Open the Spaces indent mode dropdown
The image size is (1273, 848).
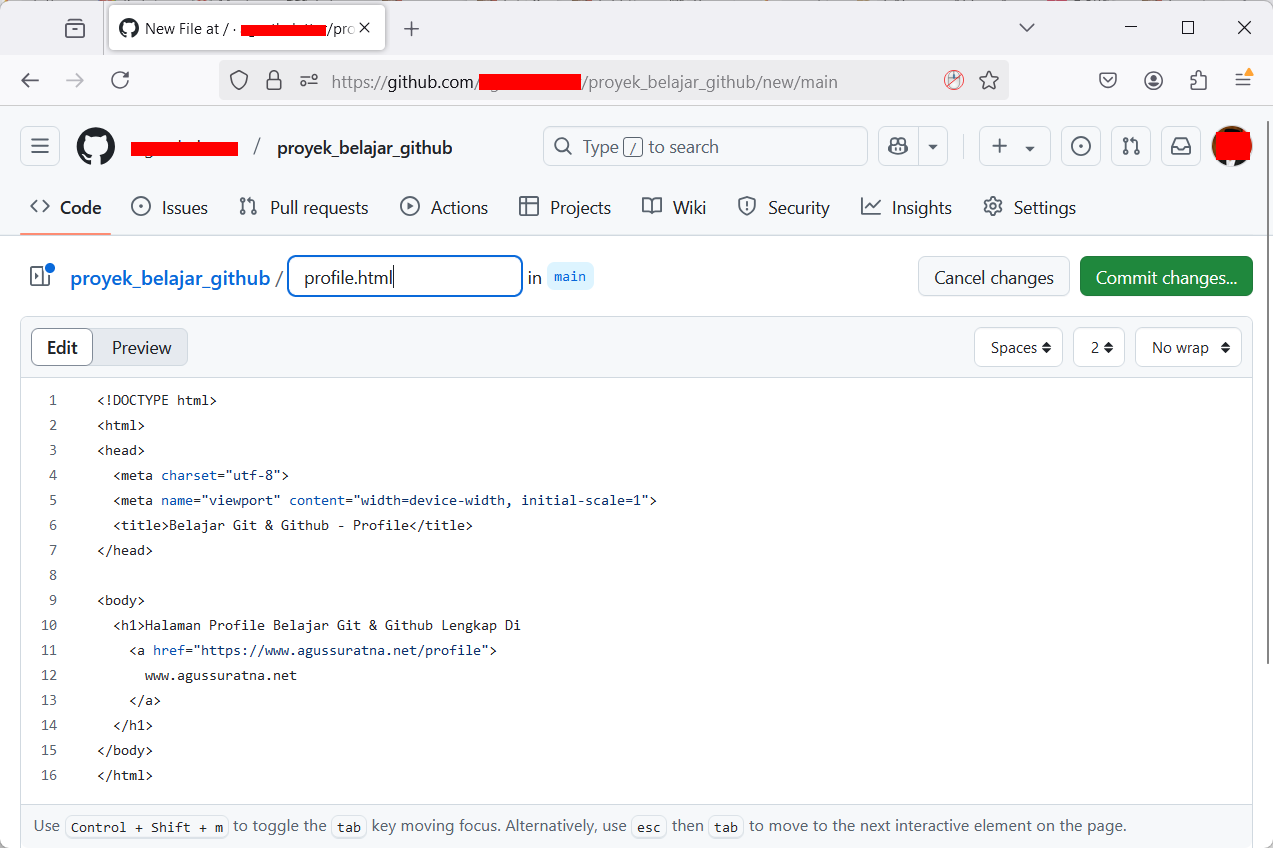coord(1018,348)
